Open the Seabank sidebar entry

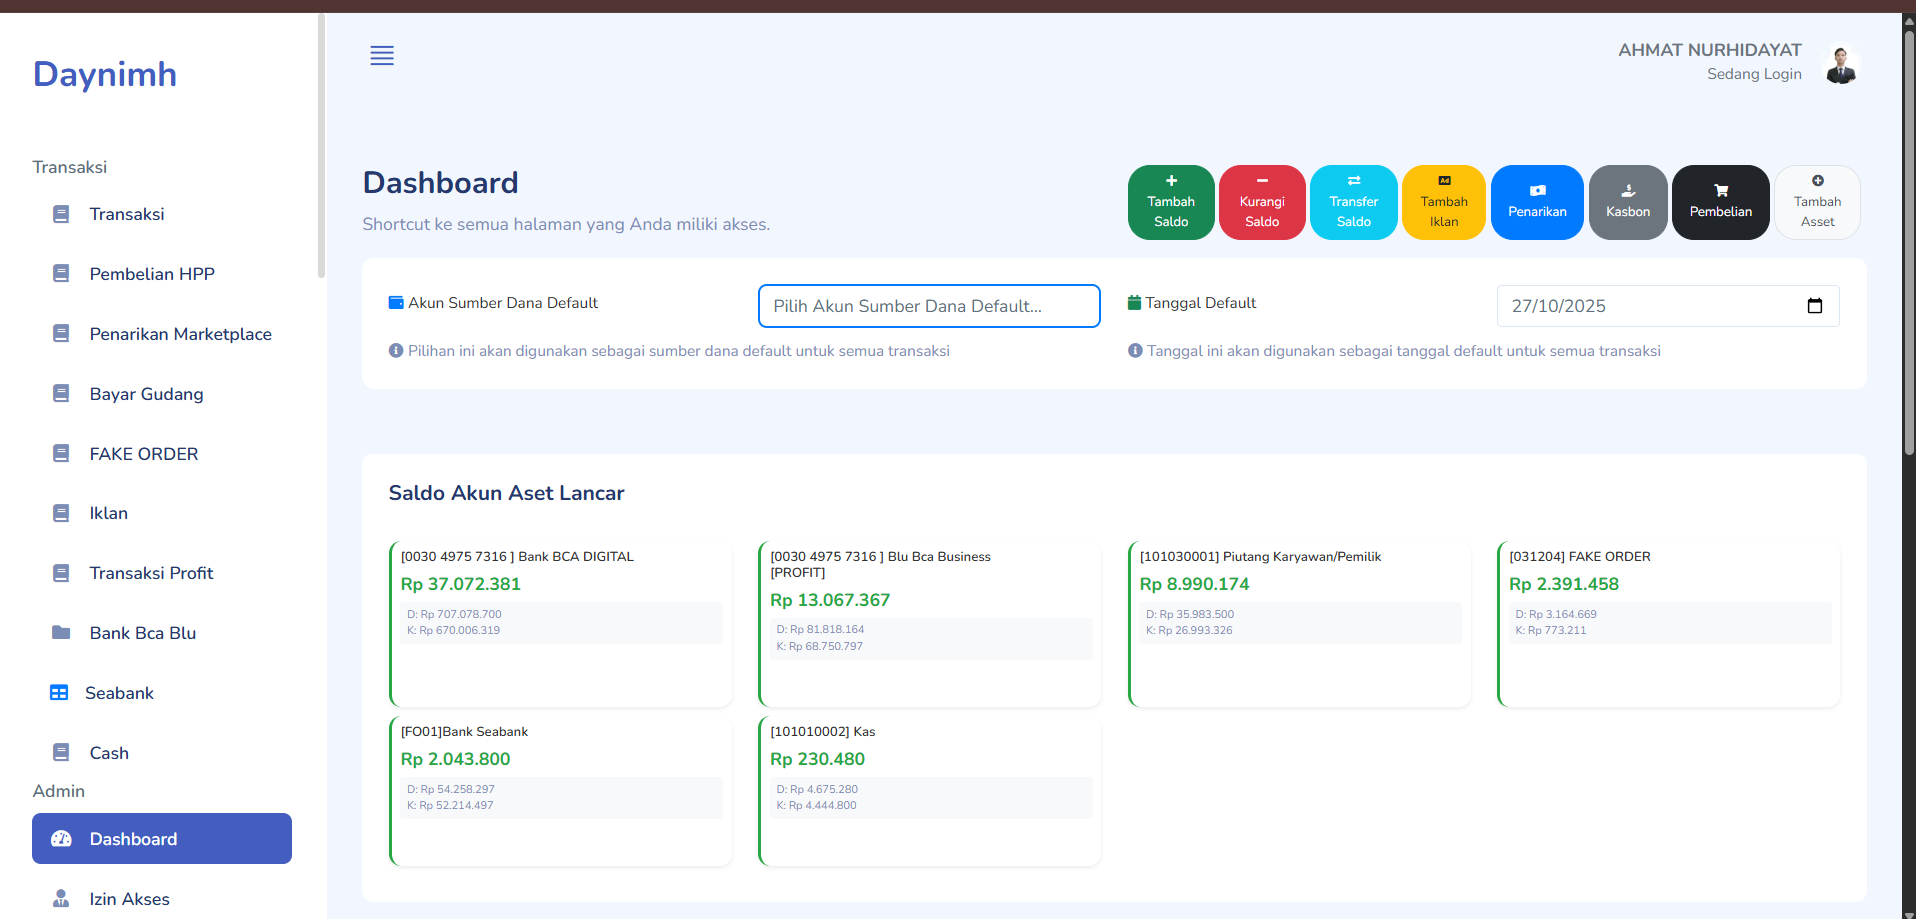point(119,693)
